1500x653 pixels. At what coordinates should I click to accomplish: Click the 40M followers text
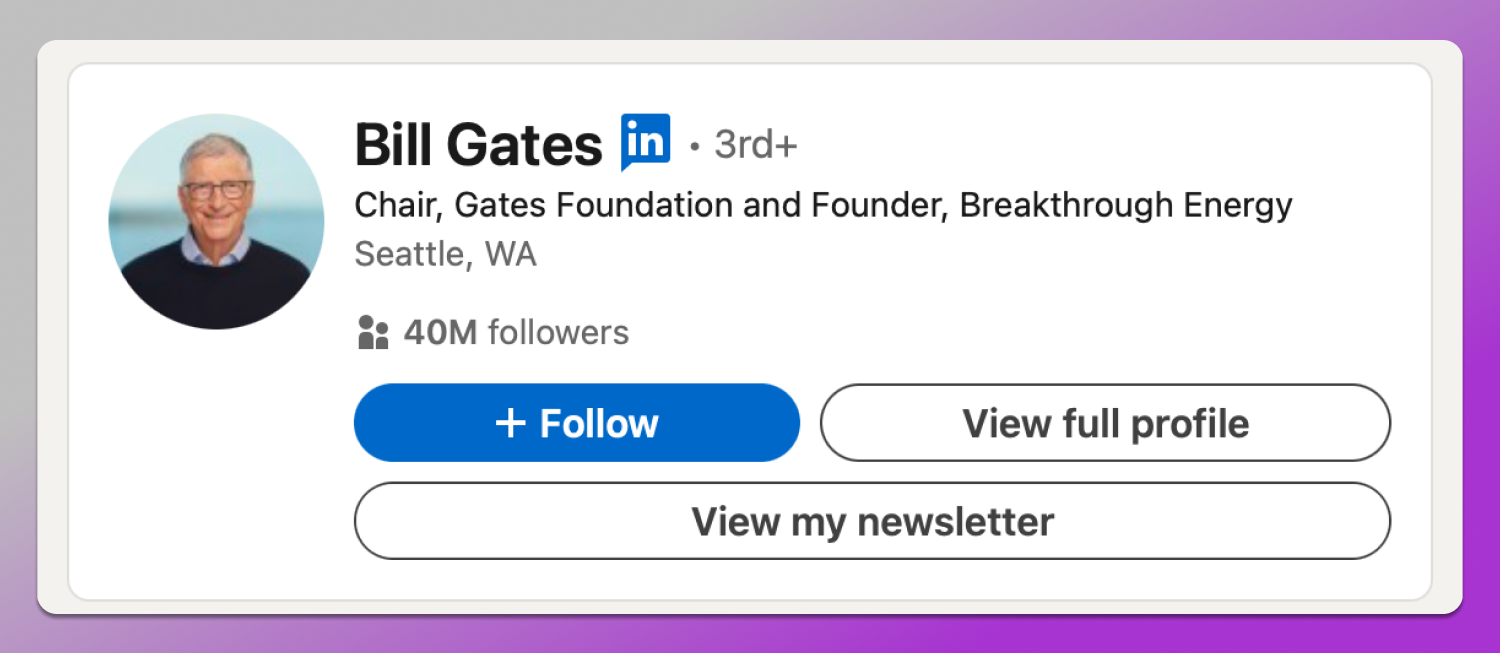[515, 331]
